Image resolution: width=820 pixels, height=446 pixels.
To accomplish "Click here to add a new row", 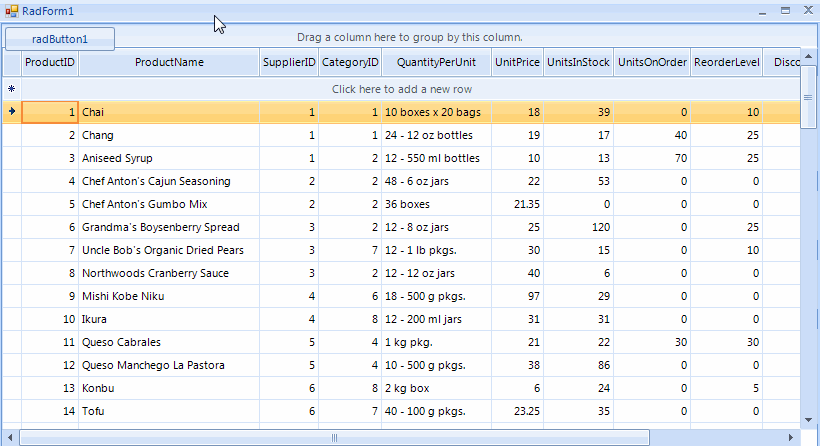I will coord(402,89).
